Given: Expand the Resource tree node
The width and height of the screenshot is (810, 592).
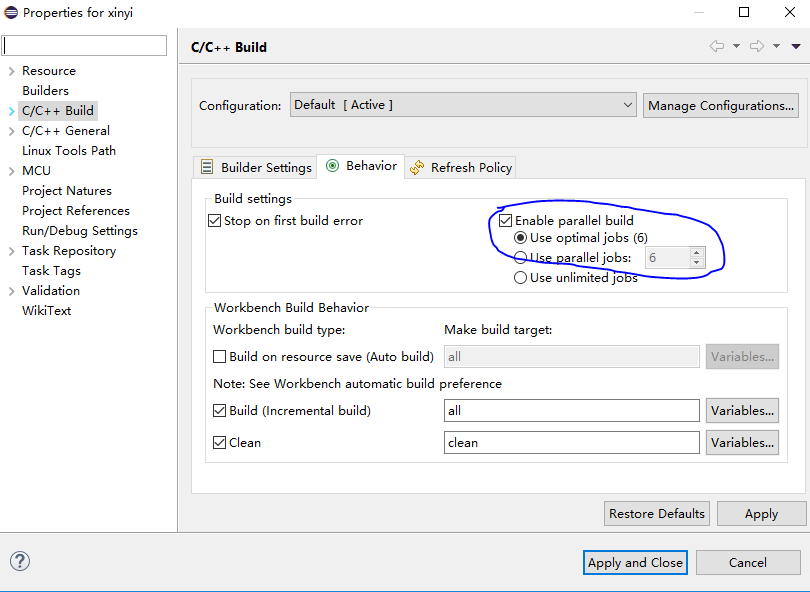Looking at the screenshot, I should pyautogui.click(x=11, y=71).
